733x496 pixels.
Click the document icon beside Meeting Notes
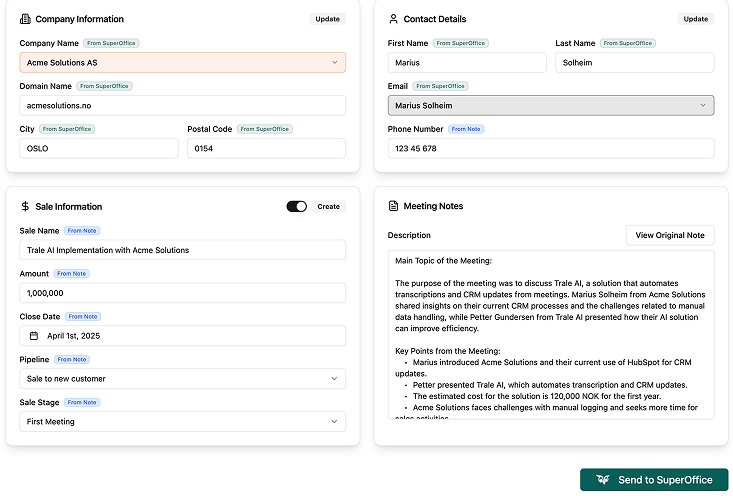[x=393, y=206]
